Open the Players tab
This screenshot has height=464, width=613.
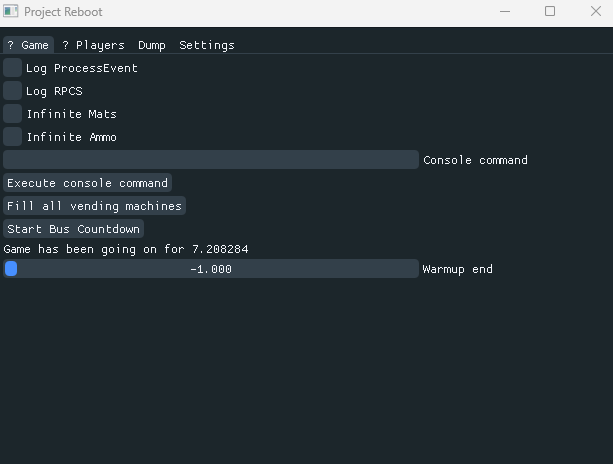coord(93,45)
